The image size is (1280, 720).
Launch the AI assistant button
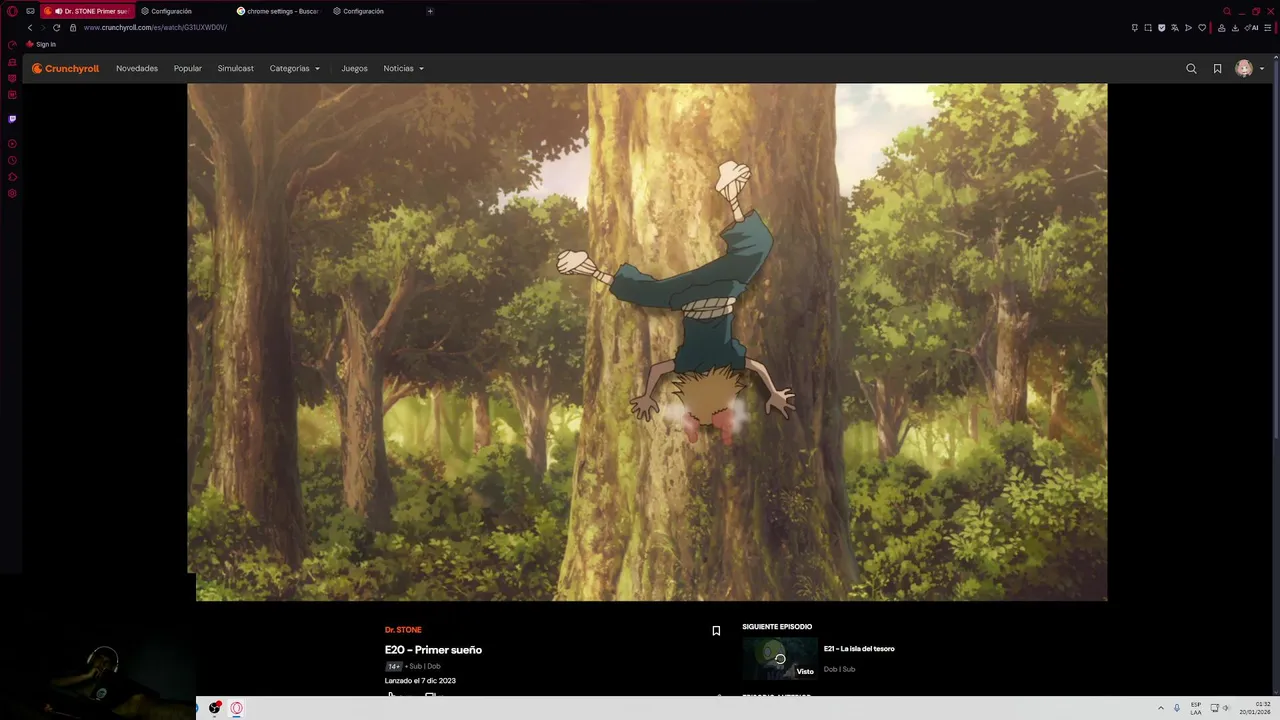pyautogui.click(x=1251, y=28)
